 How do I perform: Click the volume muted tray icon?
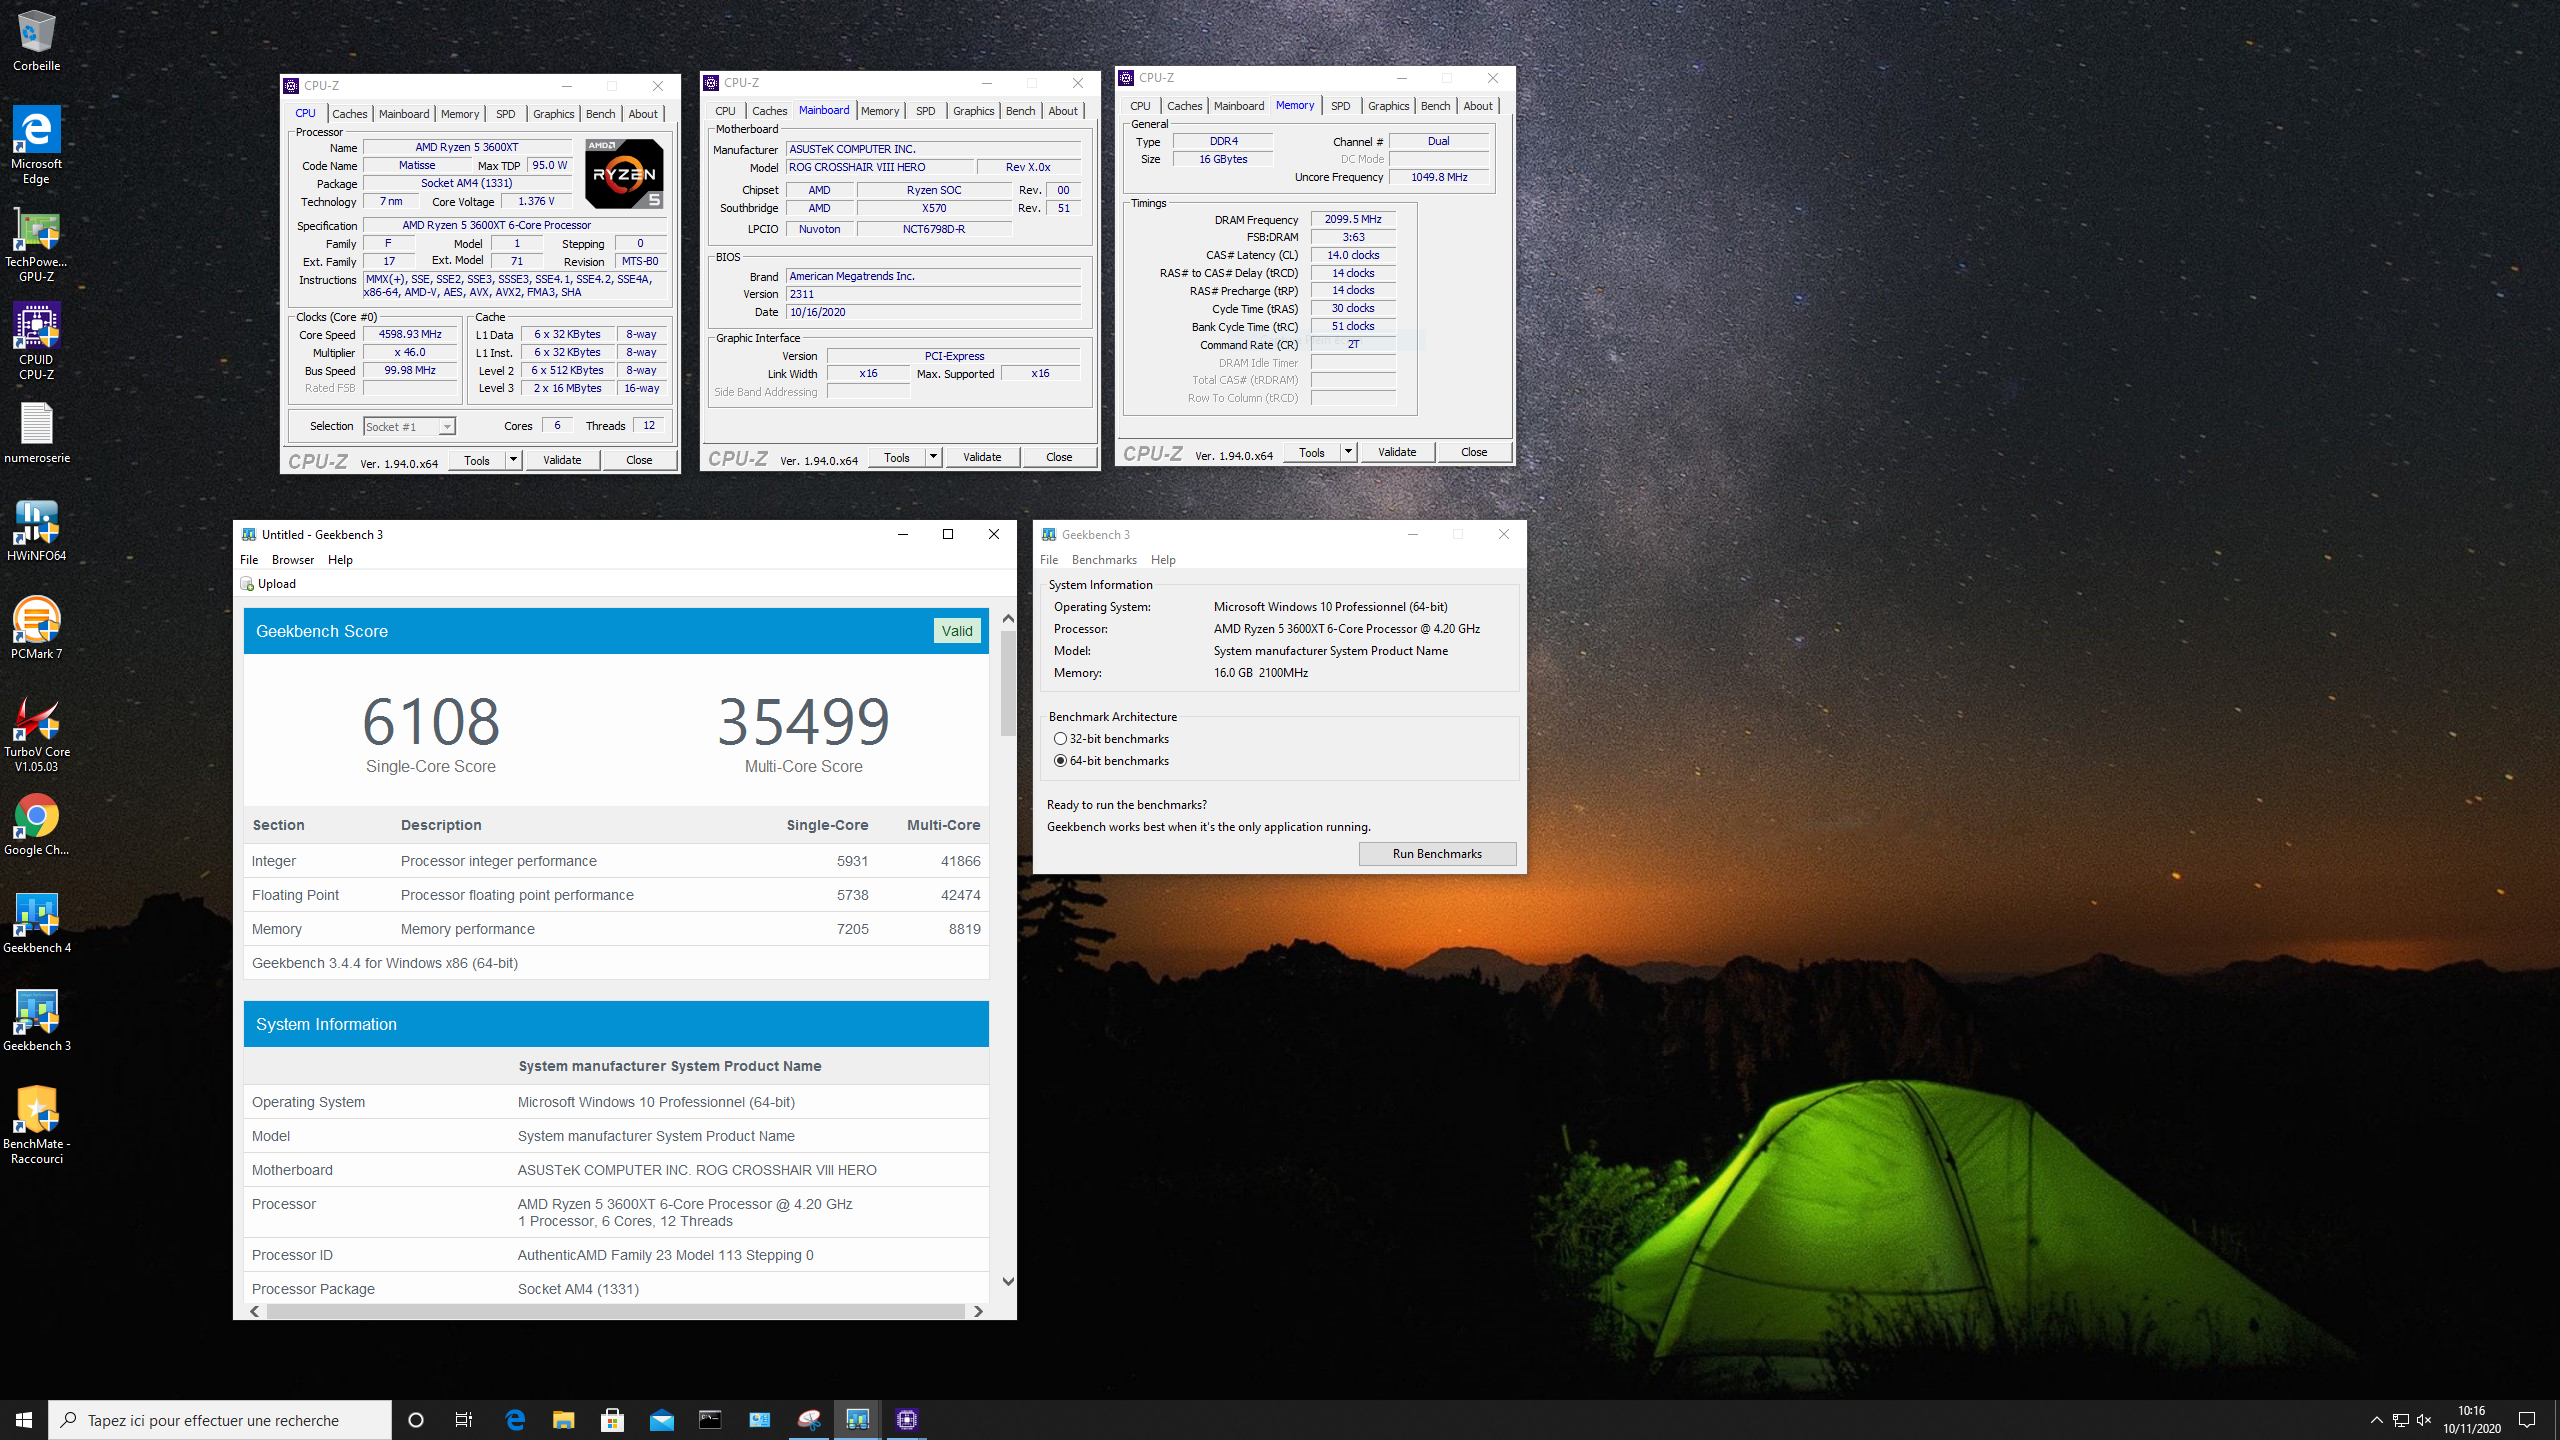coord(2424,1420)
